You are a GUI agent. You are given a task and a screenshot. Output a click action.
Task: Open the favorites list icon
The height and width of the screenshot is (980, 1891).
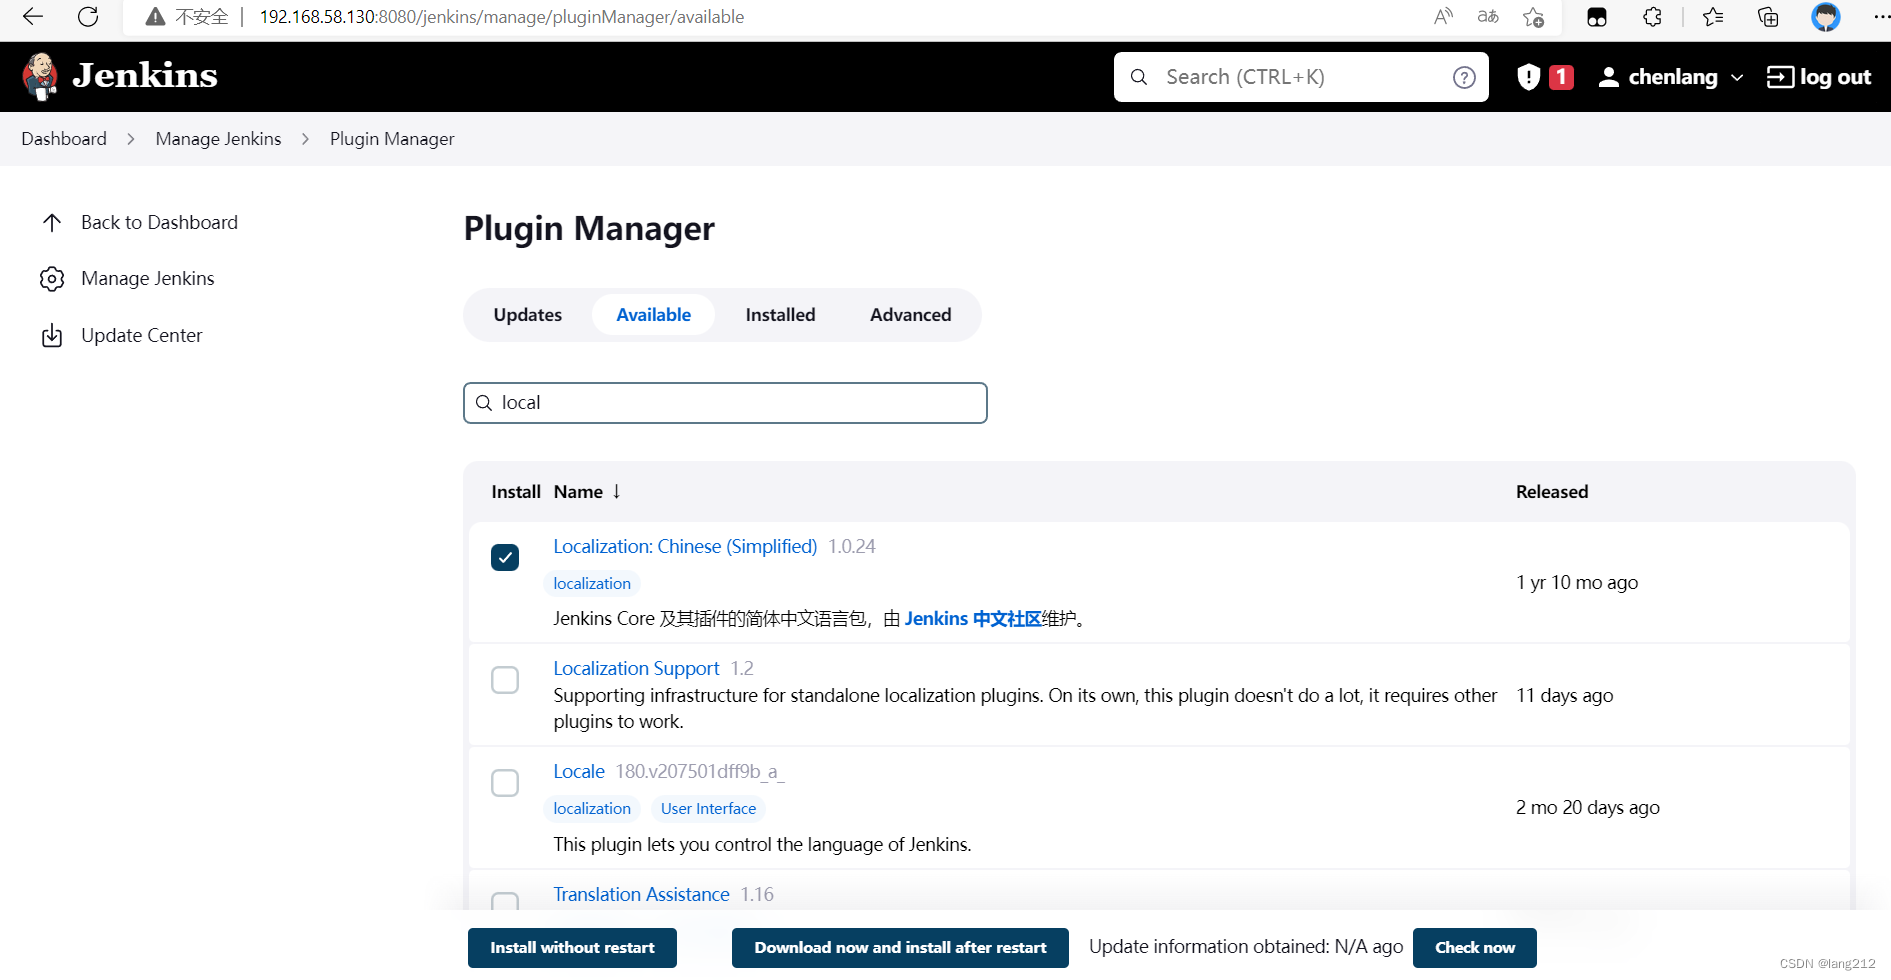(x=1713, y=17)
